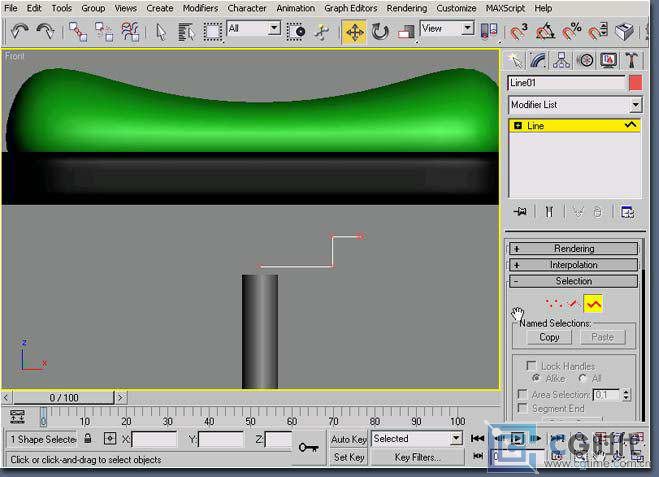Open the File menu
The height and width of the screenshot is (477, 659).
click(11, 8)
